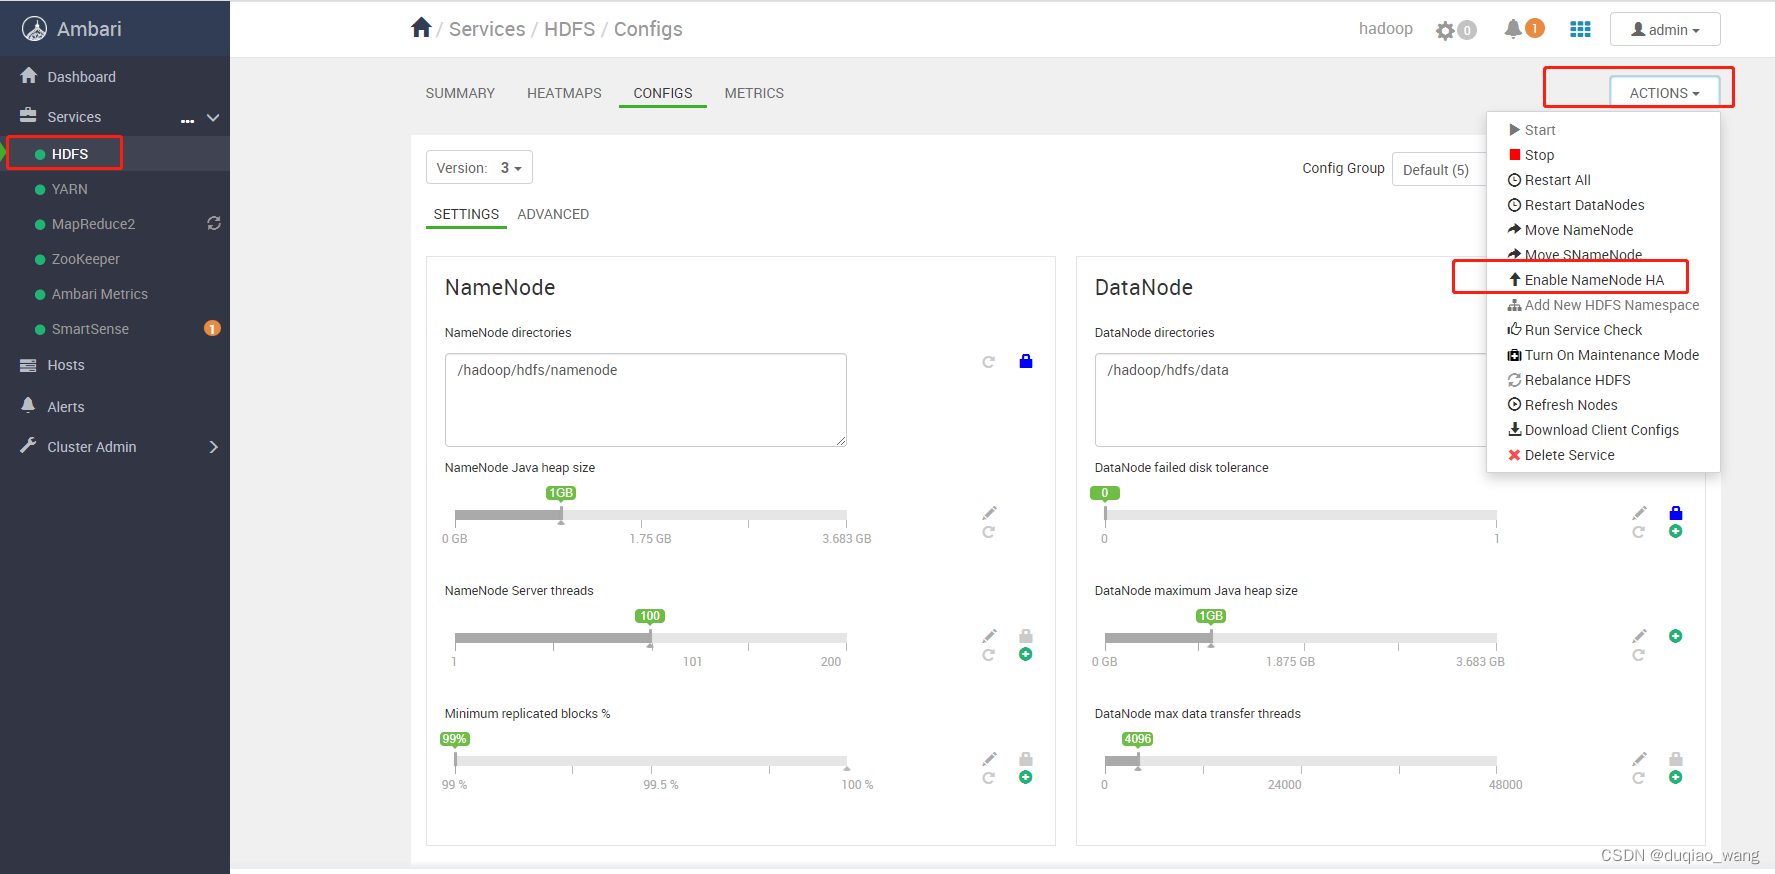Toggle the ACTIONS dropdown button
Viewport: 1775px width, 874px height.
[1664, 93]
